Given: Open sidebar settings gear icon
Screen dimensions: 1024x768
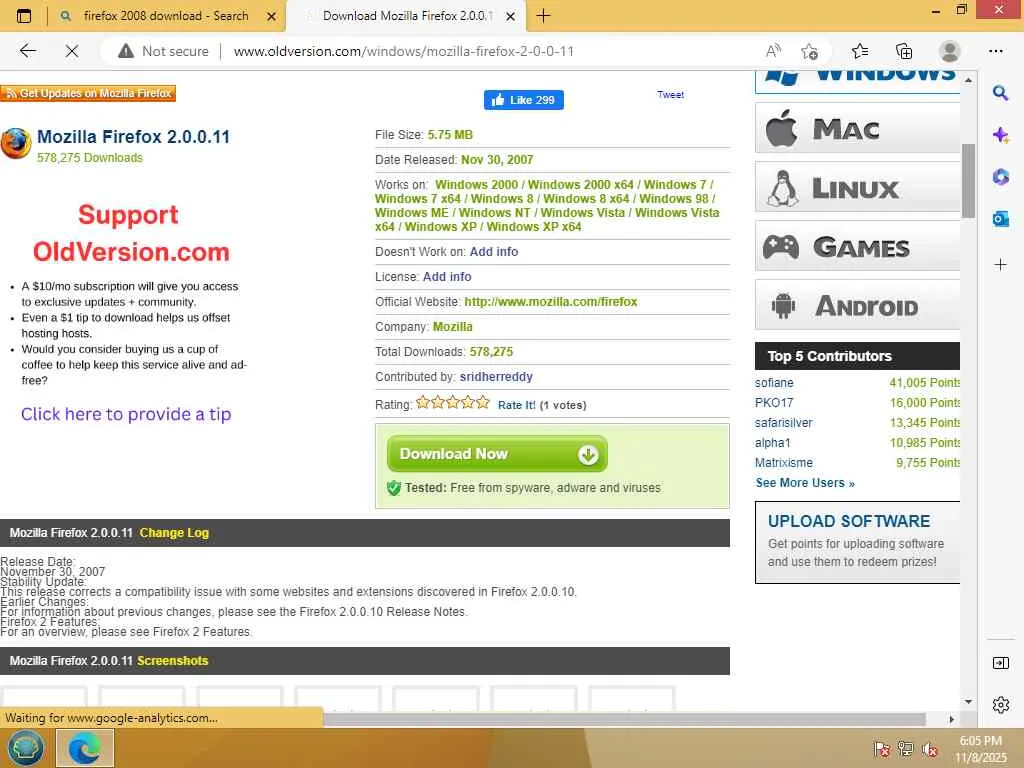Looking at the screenshot, I should [1000, 705].
